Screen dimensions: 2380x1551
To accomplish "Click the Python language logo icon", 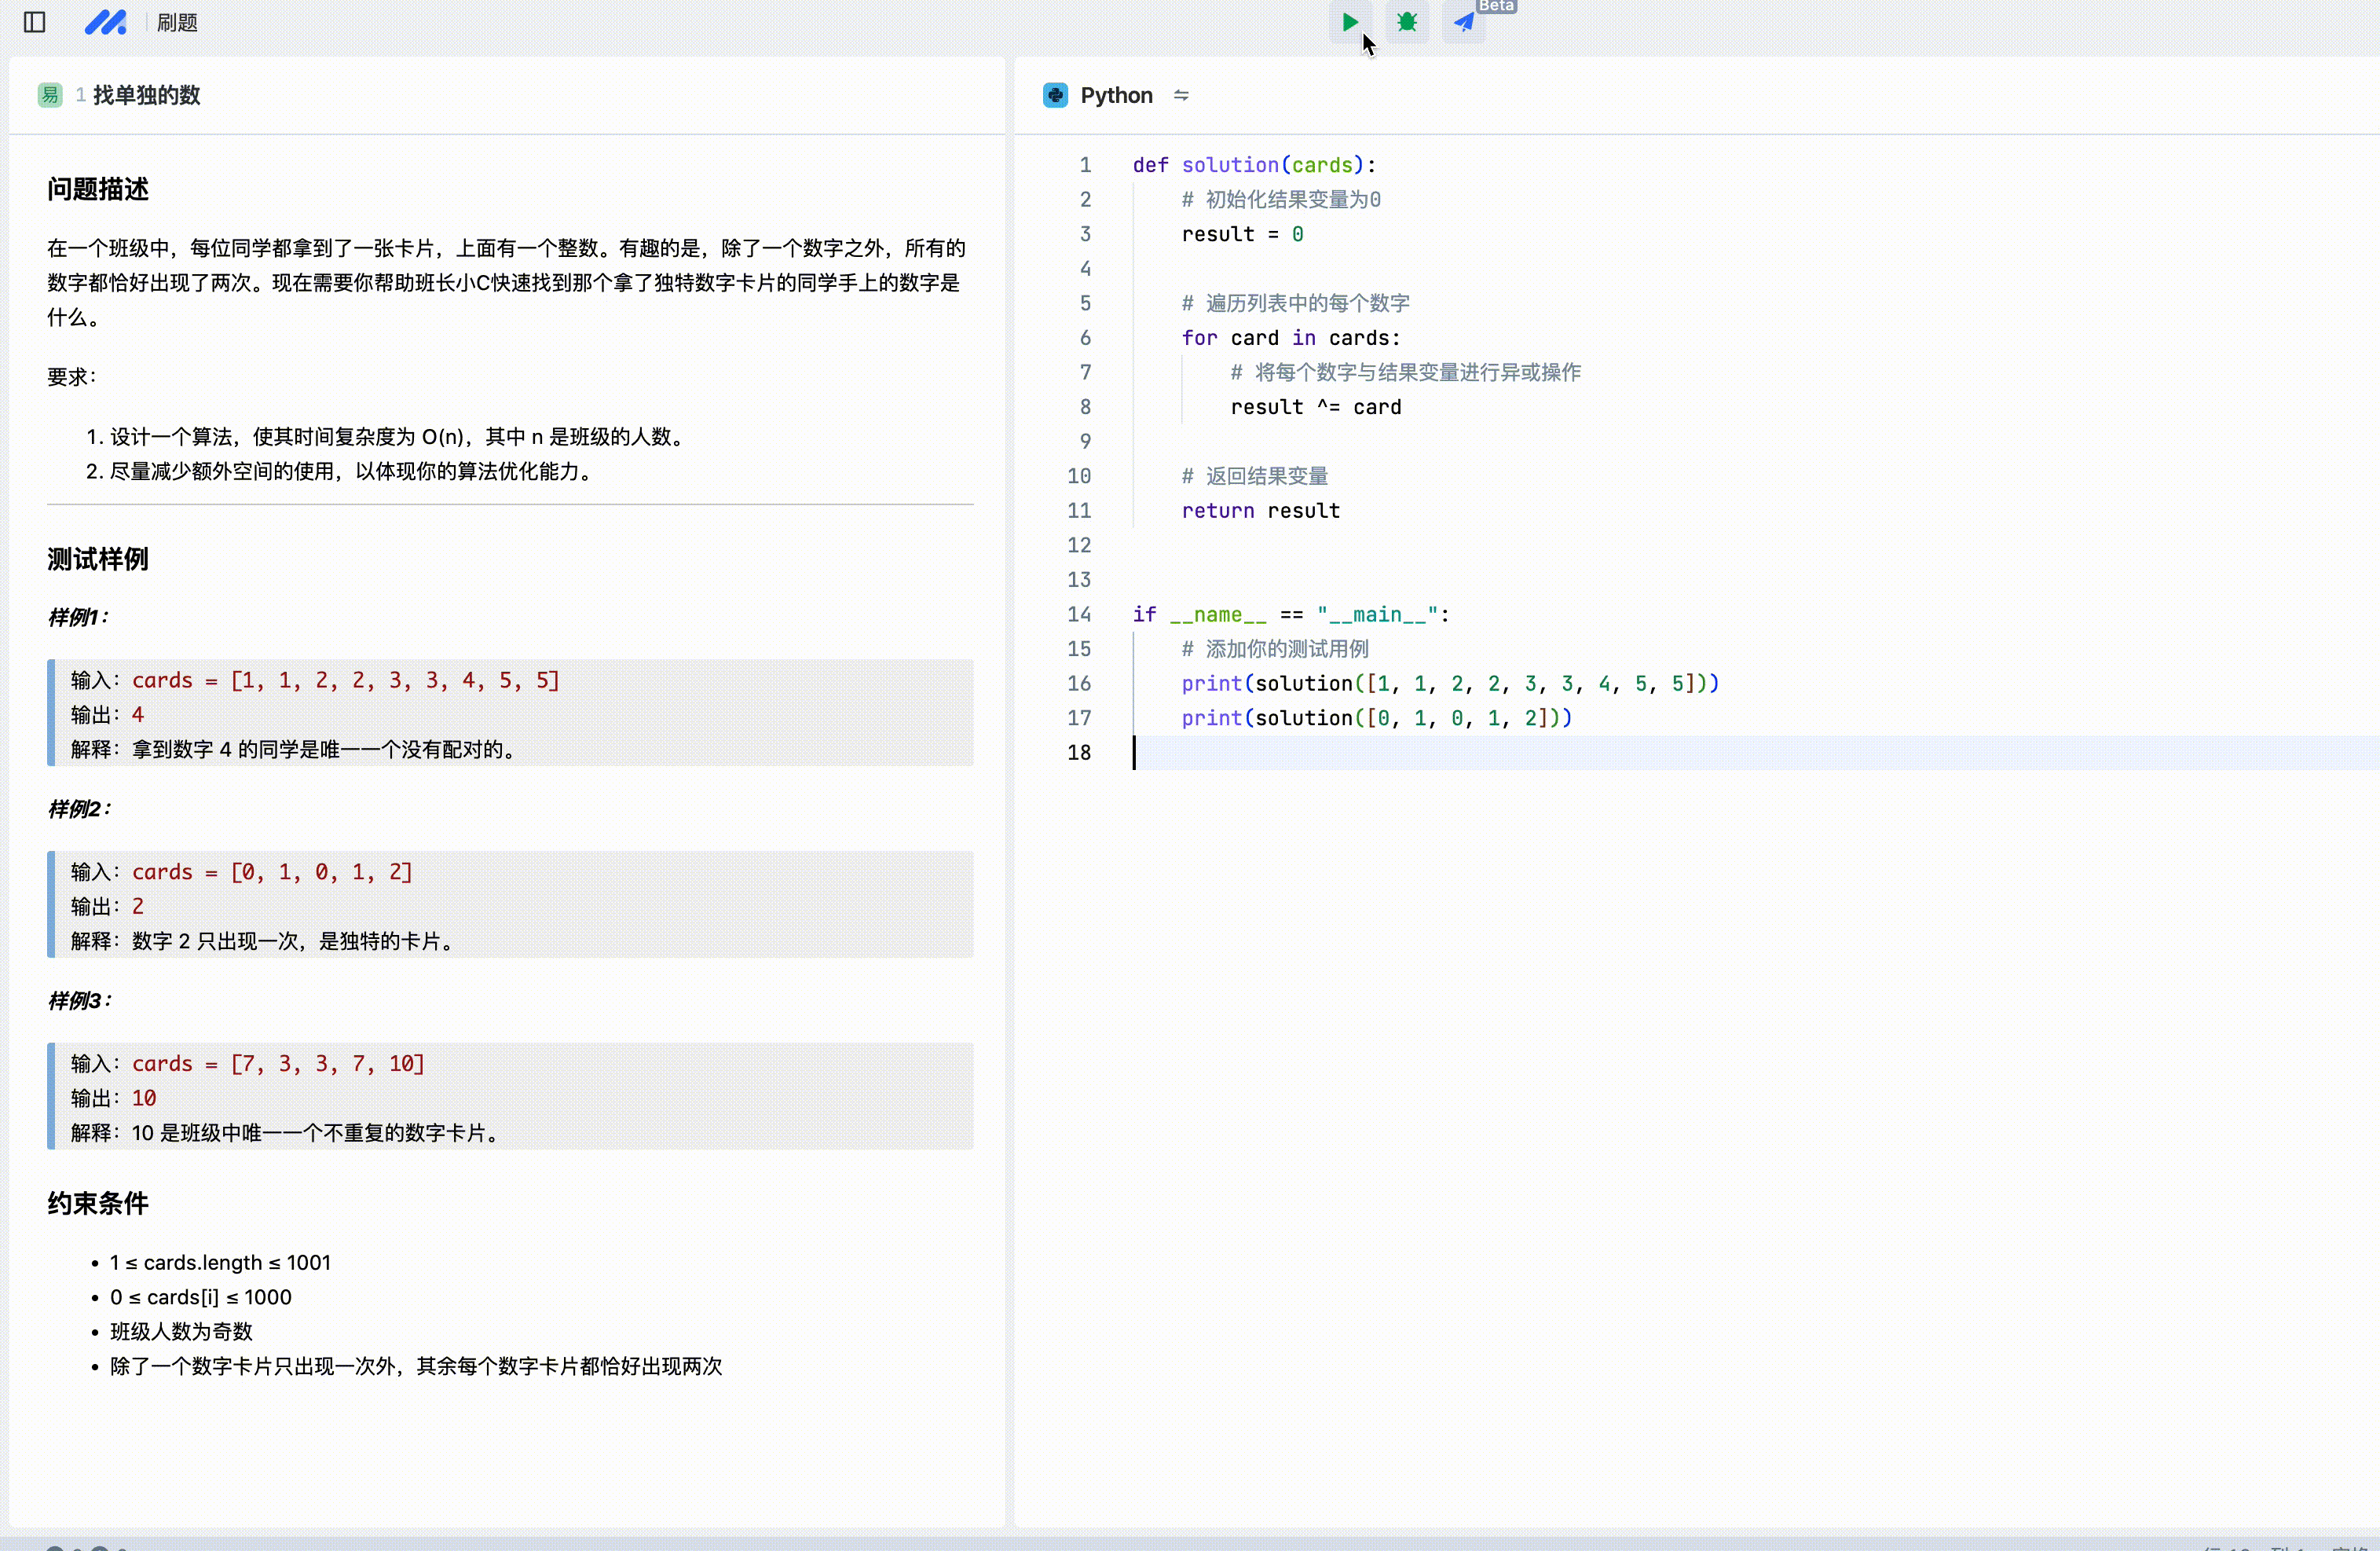I will [1055, 95].
